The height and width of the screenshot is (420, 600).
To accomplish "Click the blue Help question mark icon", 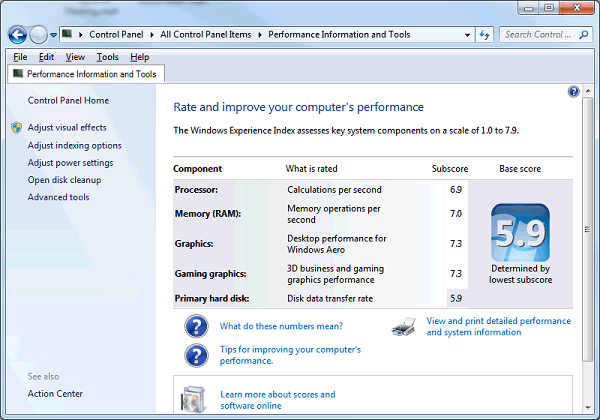I will [x=573, y=91].
